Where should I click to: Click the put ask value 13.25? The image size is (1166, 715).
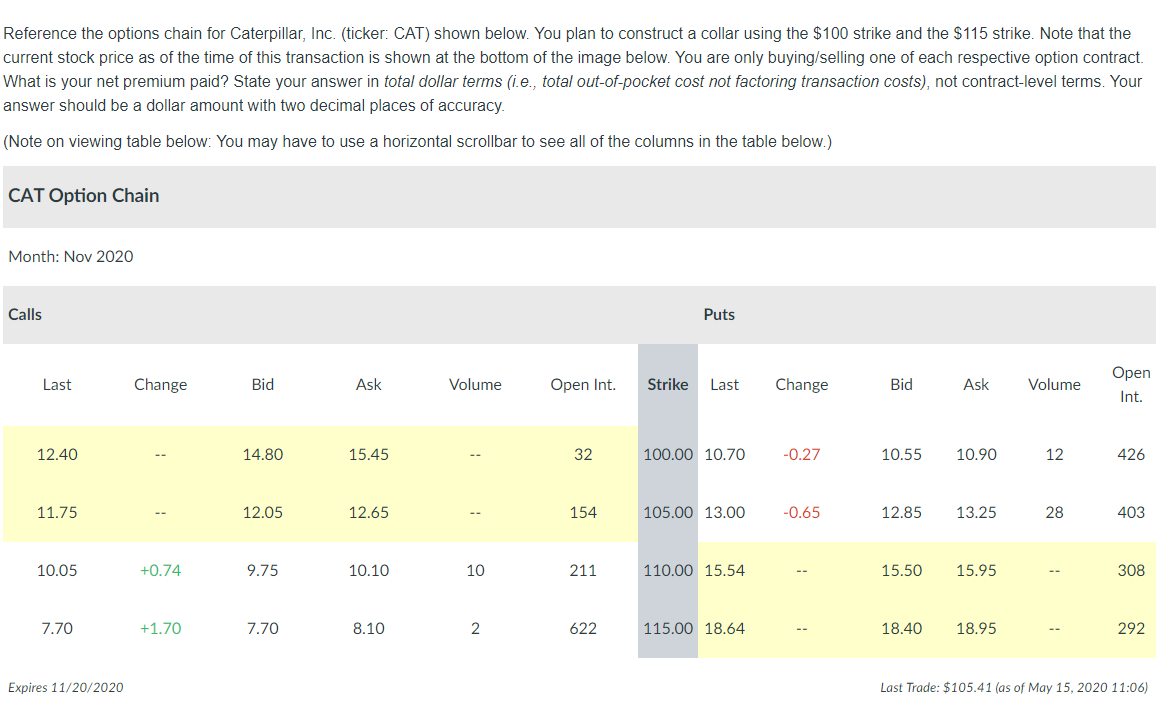tap(976, 512)
